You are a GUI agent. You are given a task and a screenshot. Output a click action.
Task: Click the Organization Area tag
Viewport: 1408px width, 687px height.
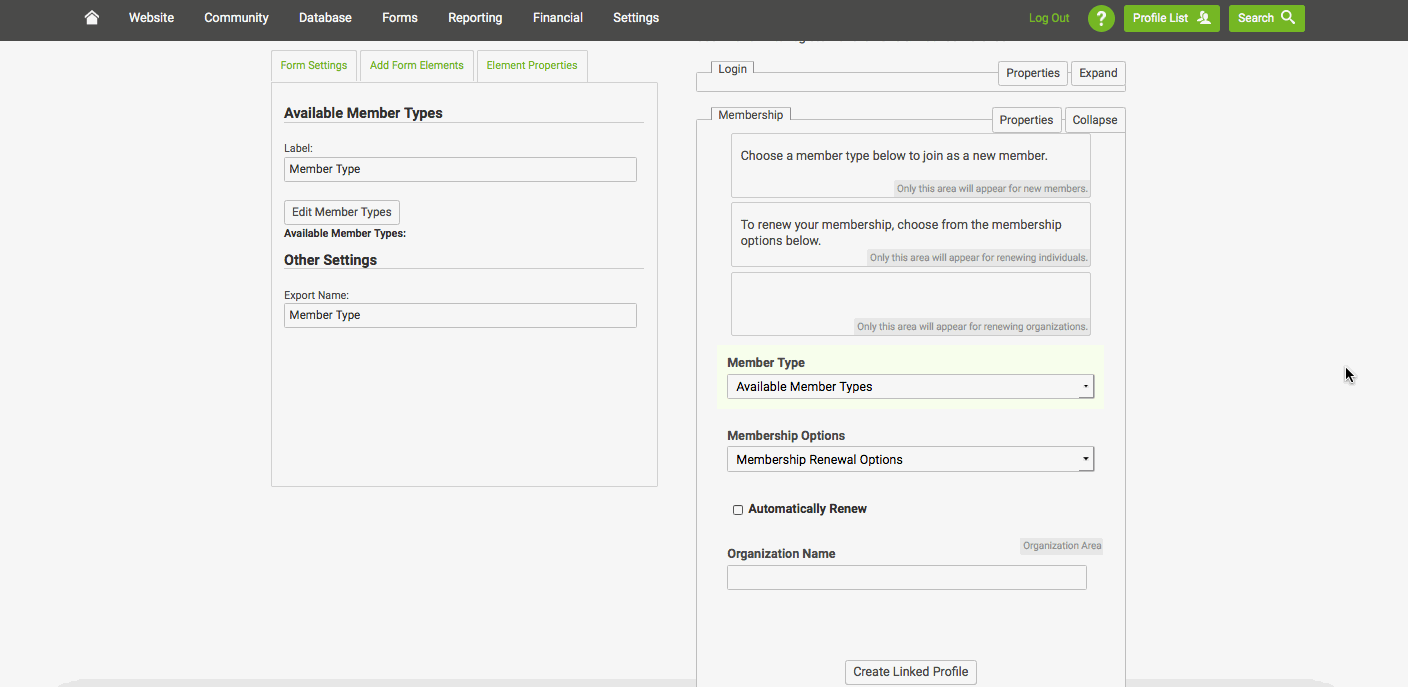point(1062,546)
